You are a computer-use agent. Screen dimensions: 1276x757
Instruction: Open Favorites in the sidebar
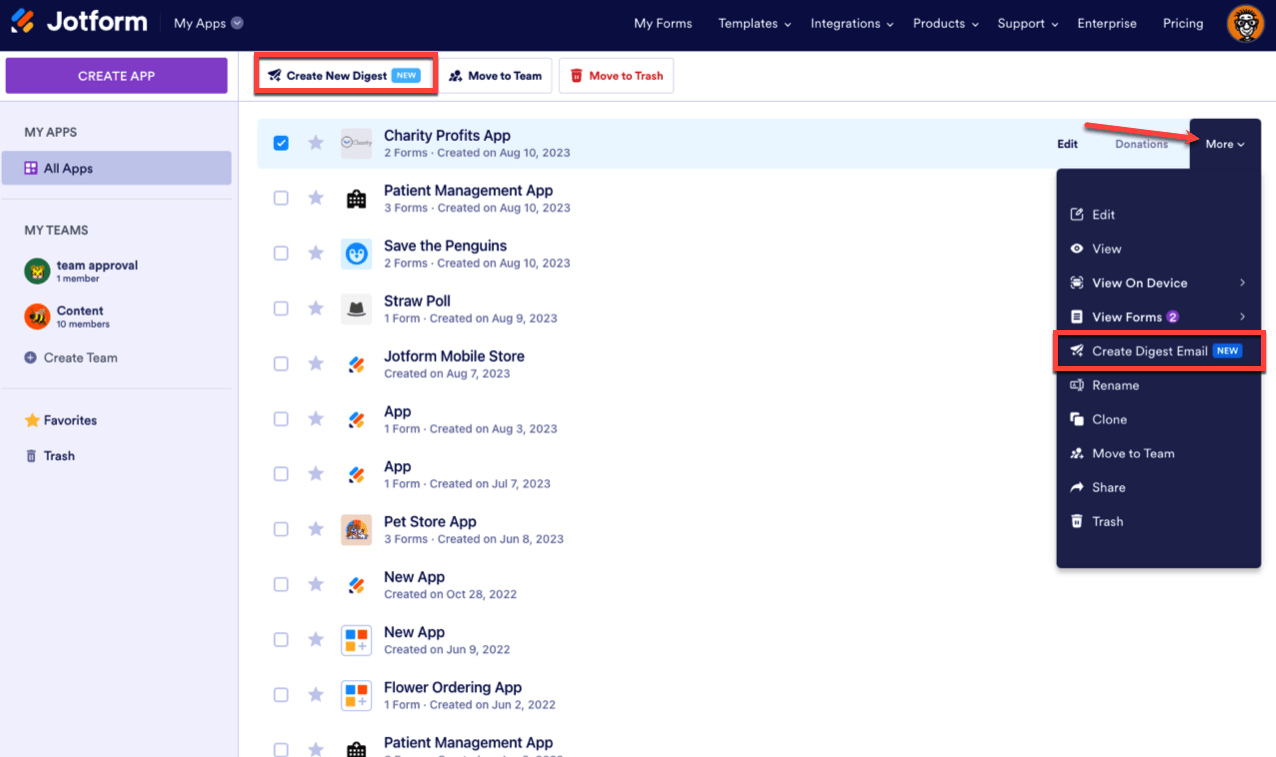click(x=61, y=421)
